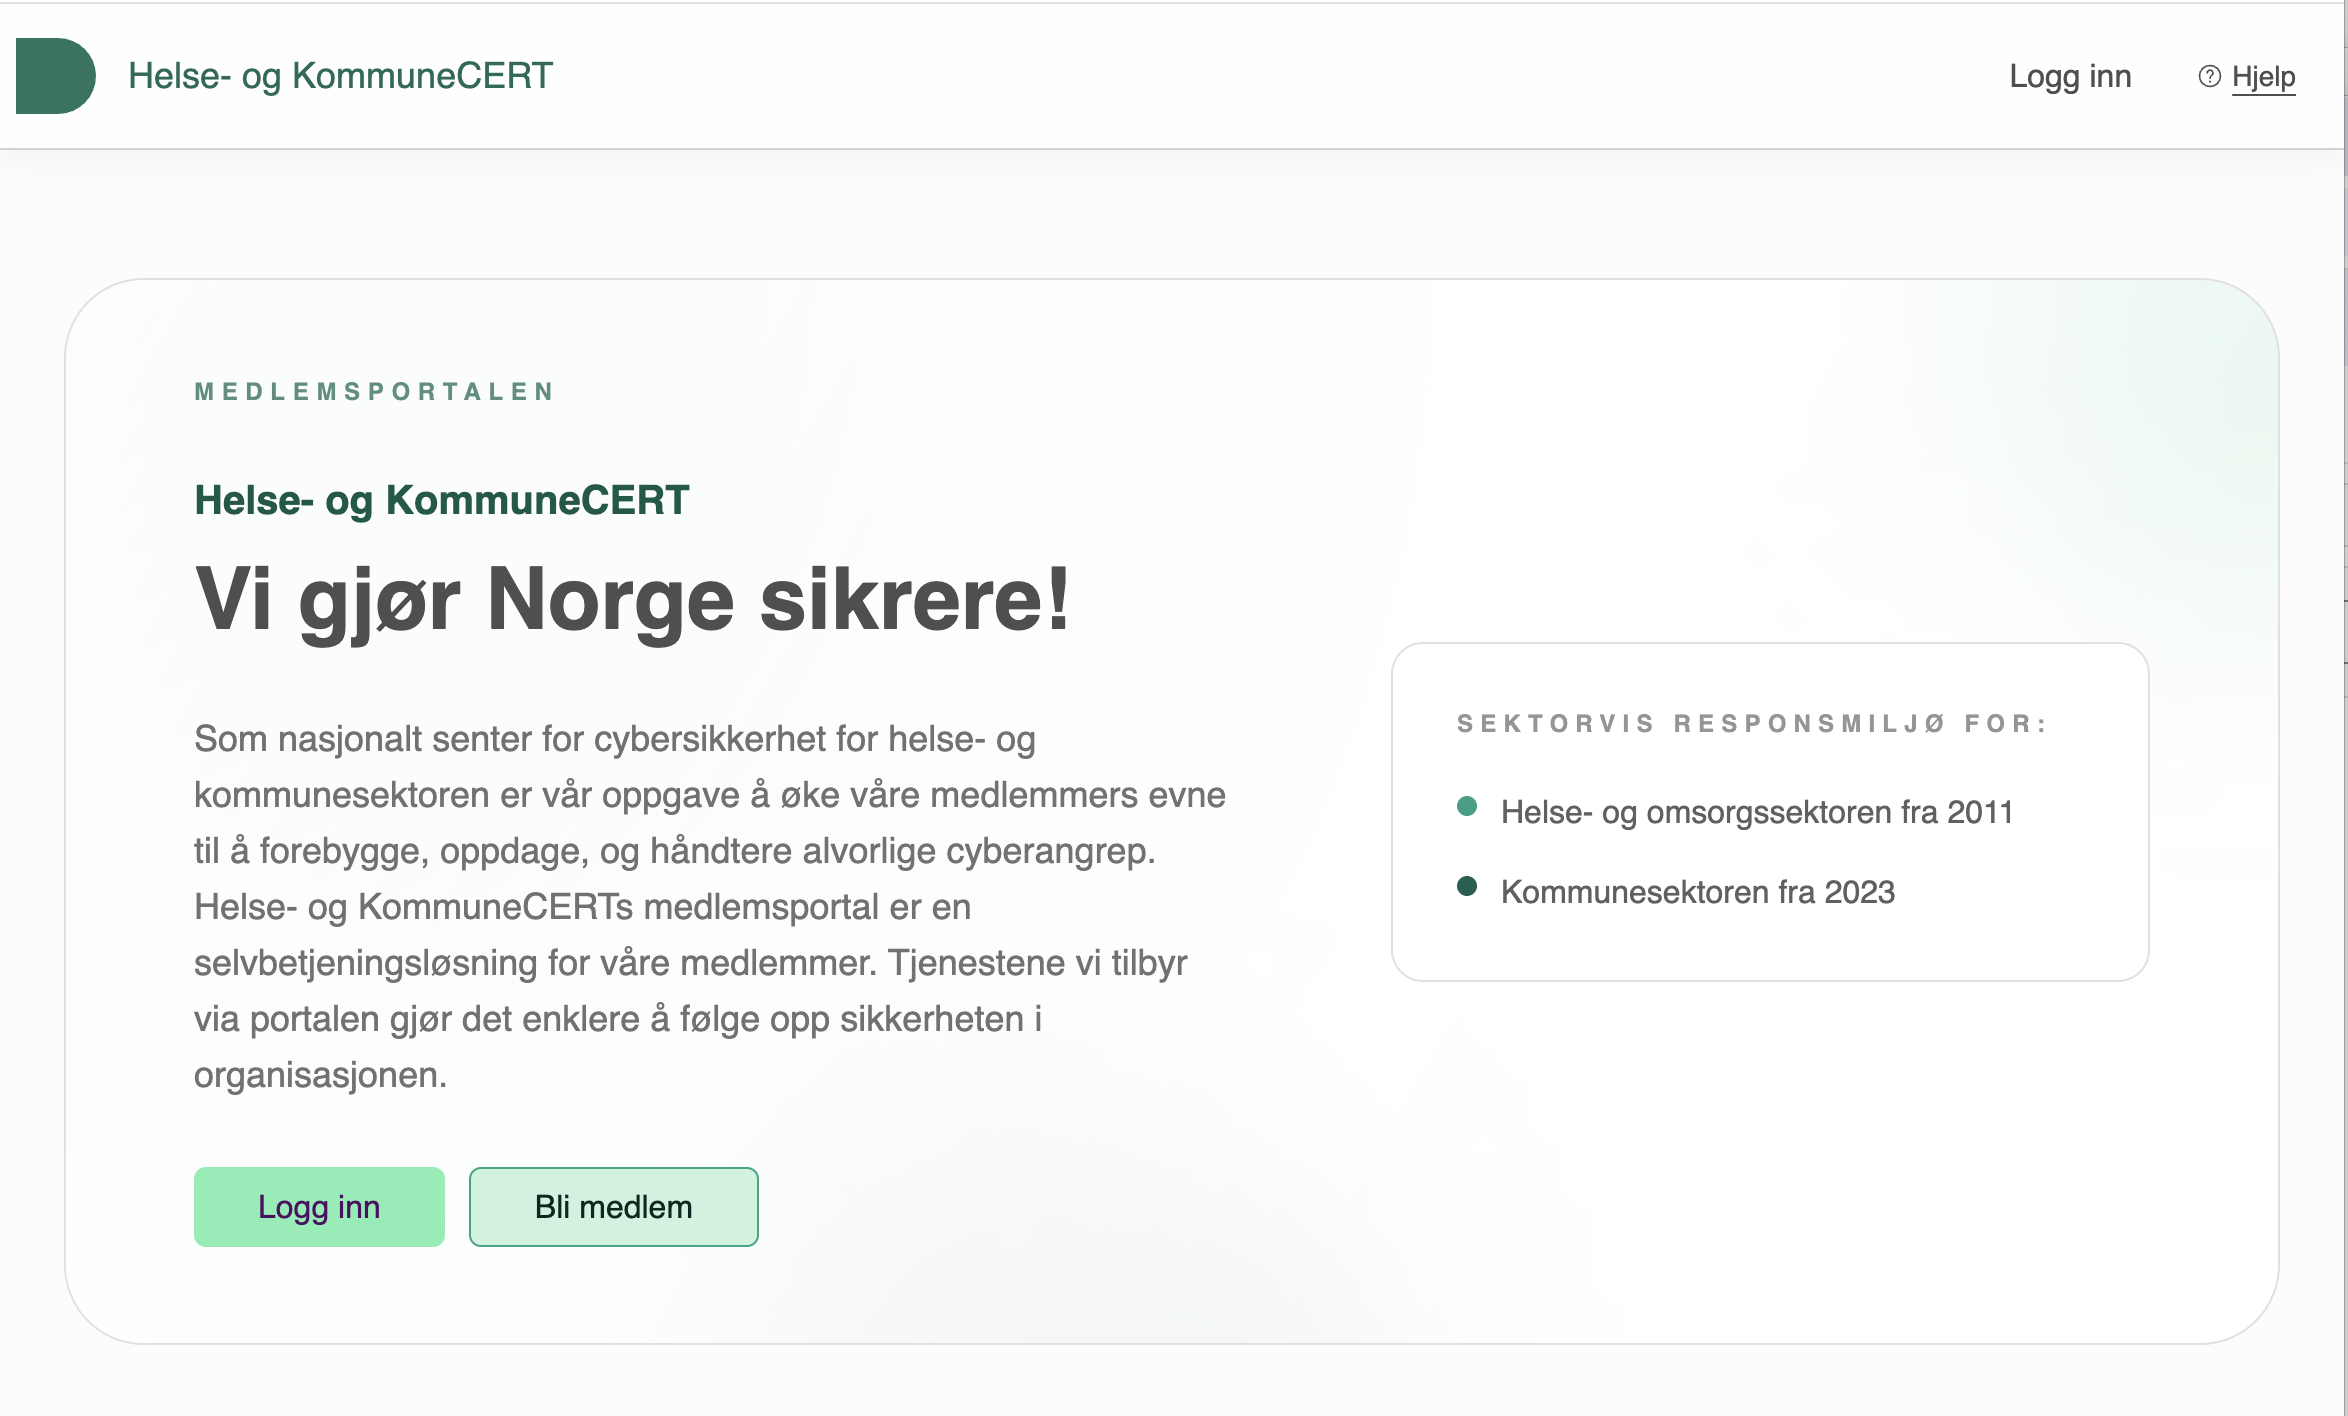
Task: Click the word organisasjonen ending the paragraph
Action: pos(320,1075)
